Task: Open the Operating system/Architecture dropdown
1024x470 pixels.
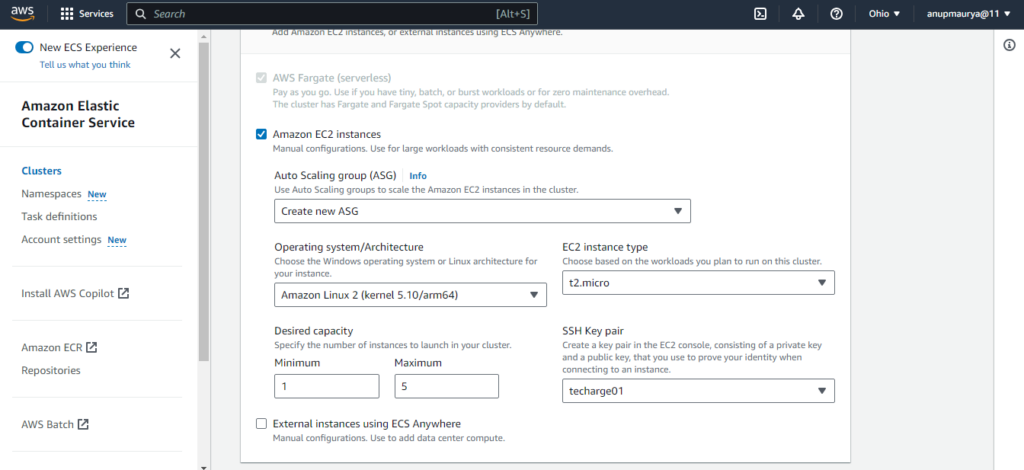Action: click(x=410, y=295)
